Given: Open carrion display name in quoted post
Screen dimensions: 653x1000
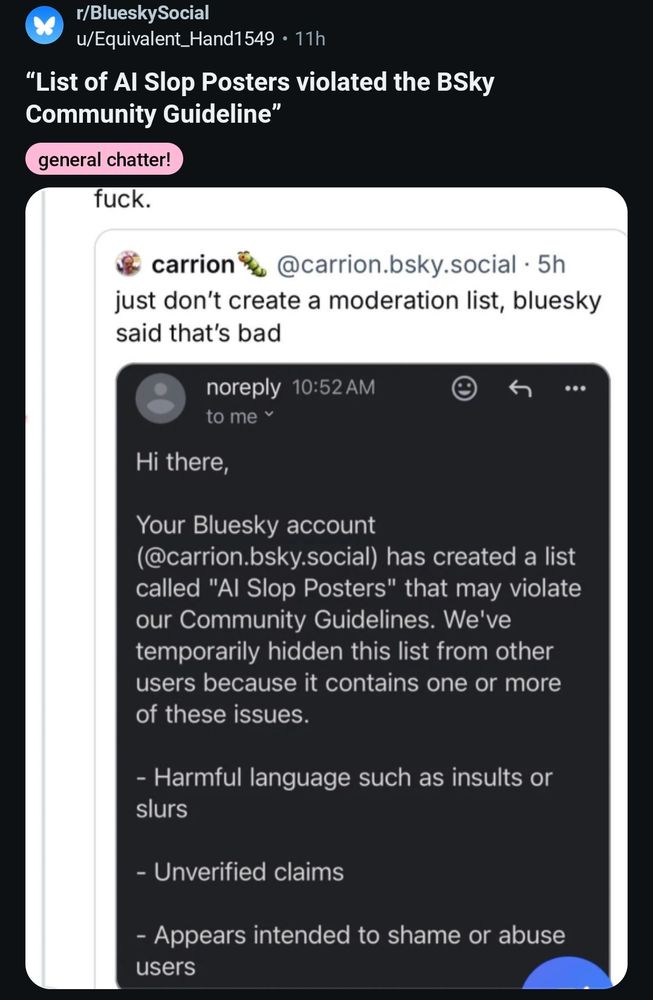Looking at the screenshot, I should (192, 265).
